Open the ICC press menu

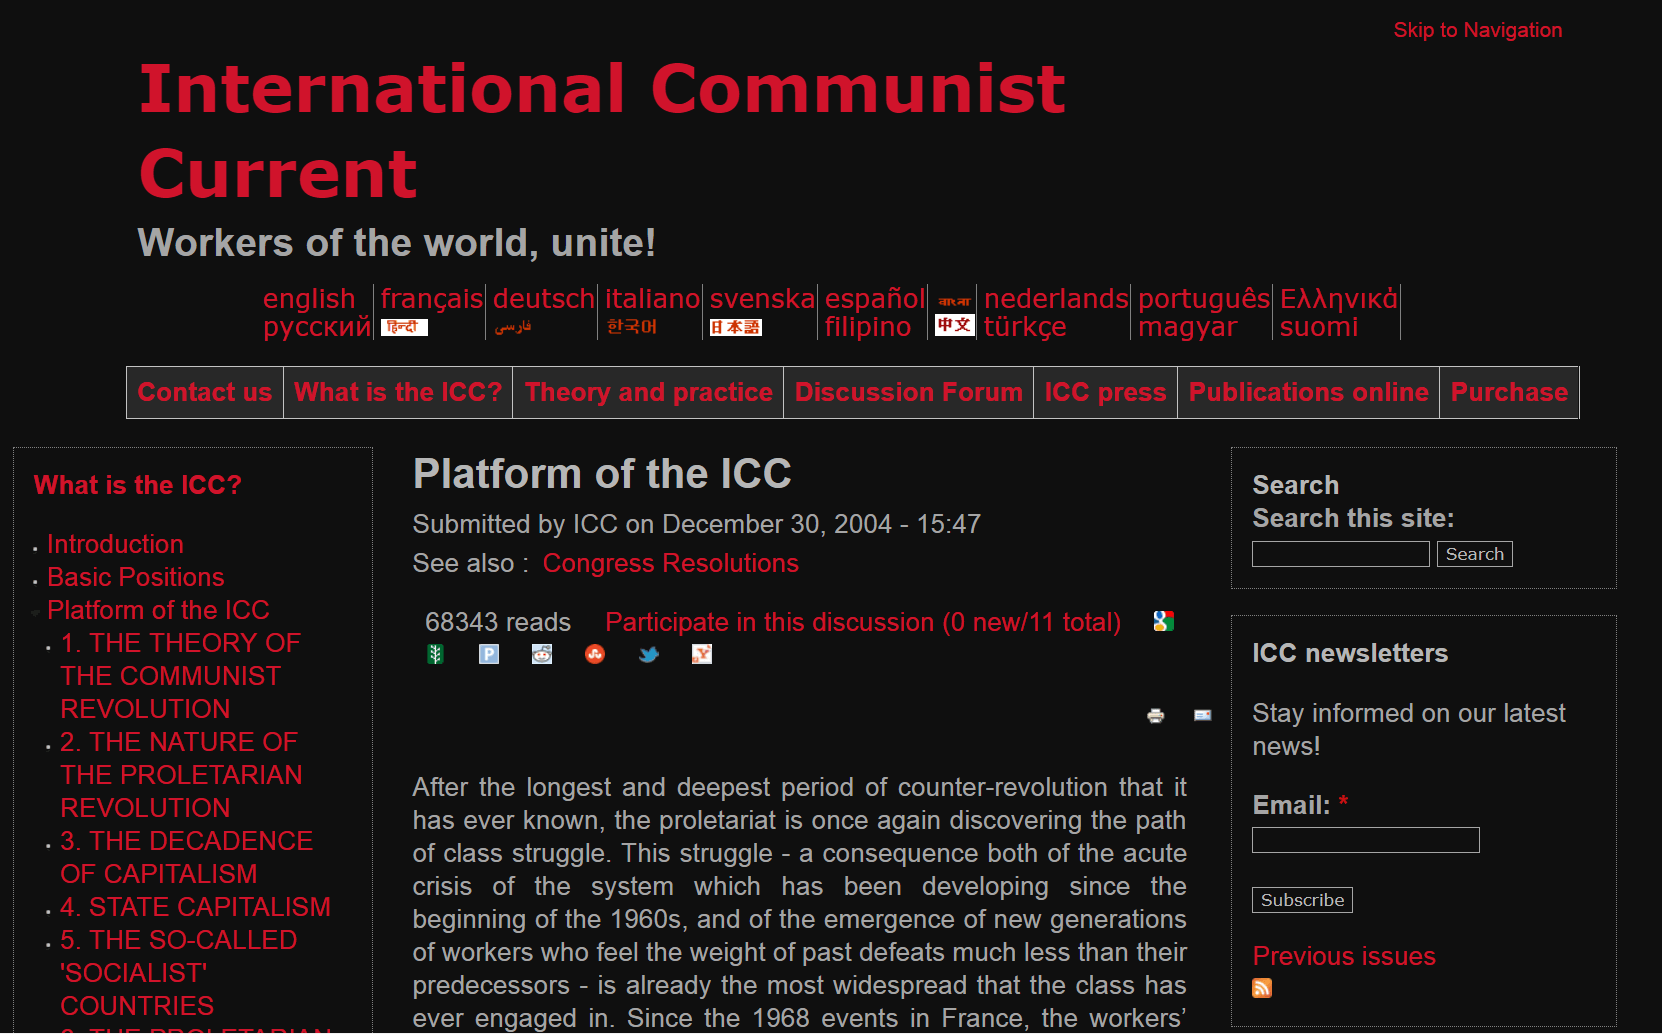[x=1105, y=392]
